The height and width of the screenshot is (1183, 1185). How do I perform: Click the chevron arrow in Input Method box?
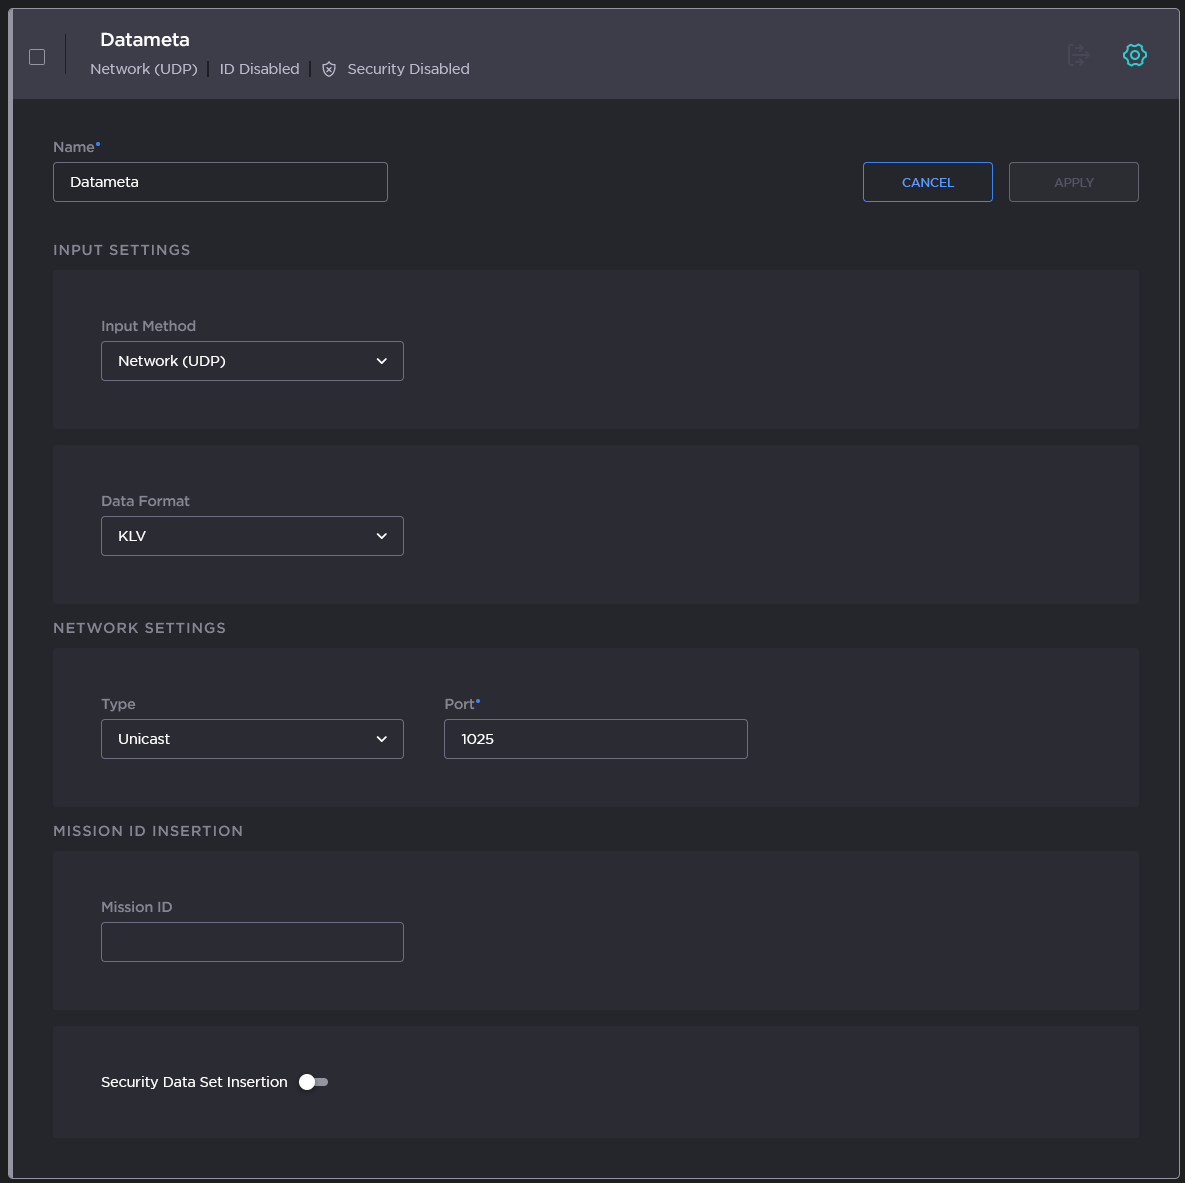pyautogui.click(x=381, y=361)
